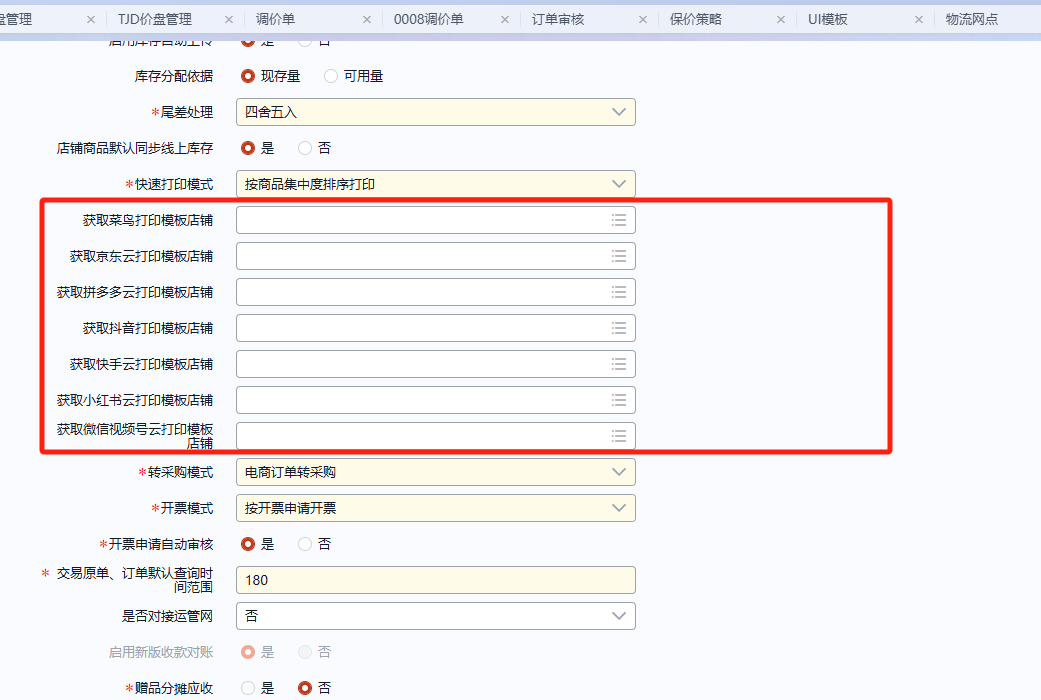Click the 交易原单、订单默认查询时间范围 input field
The image size is (1041, 700).
click(435, 580)
